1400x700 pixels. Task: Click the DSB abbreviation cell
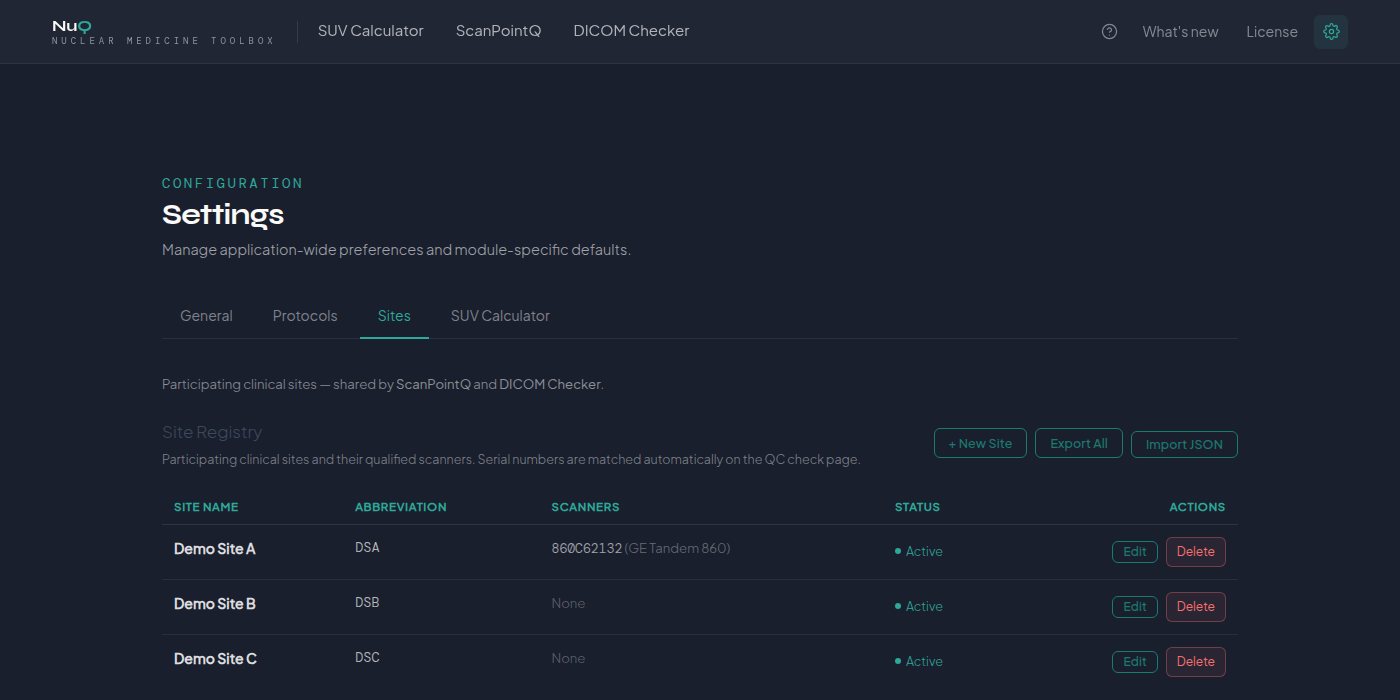(x=367, y=603)
